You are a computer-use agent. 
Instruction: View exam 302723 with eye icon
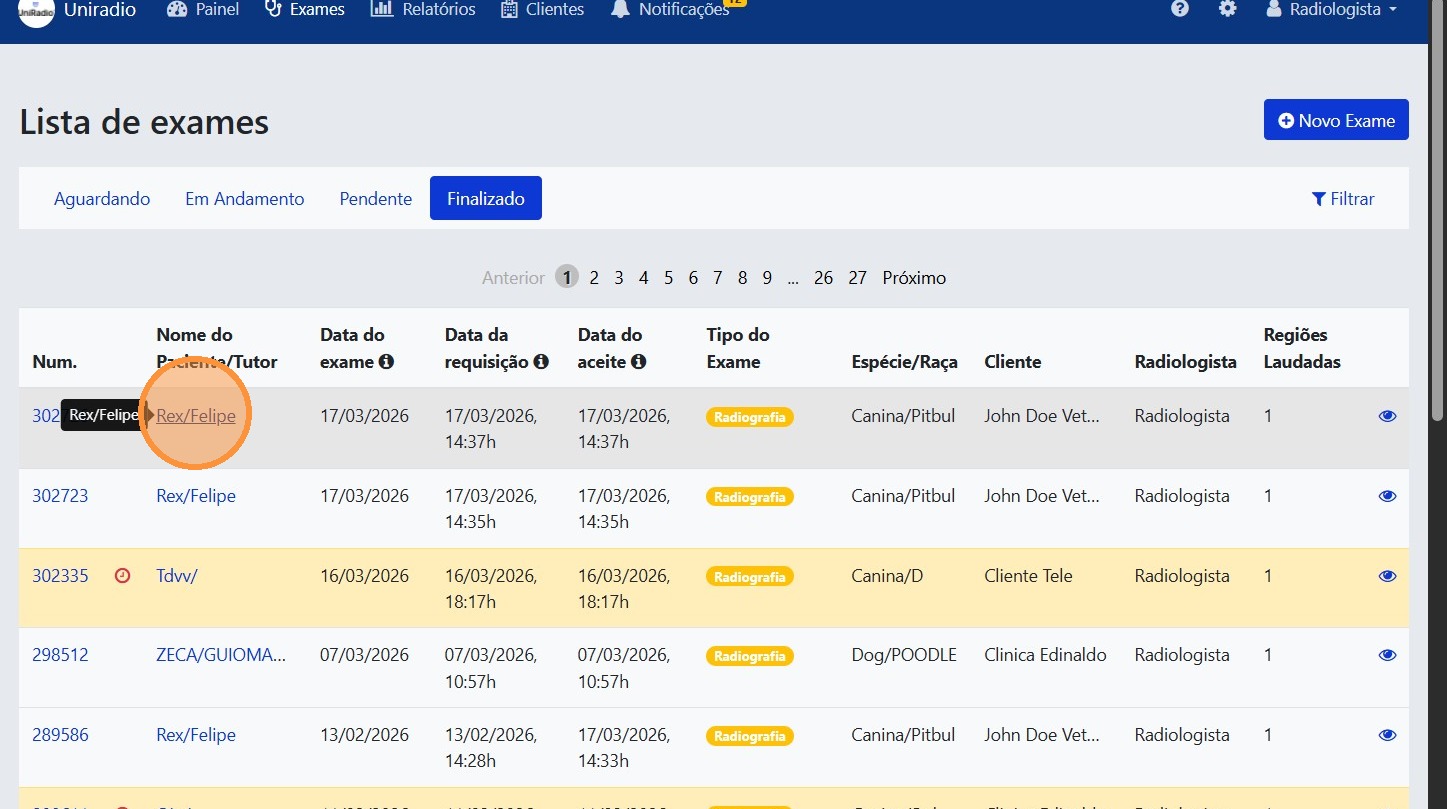(1387, 496)
